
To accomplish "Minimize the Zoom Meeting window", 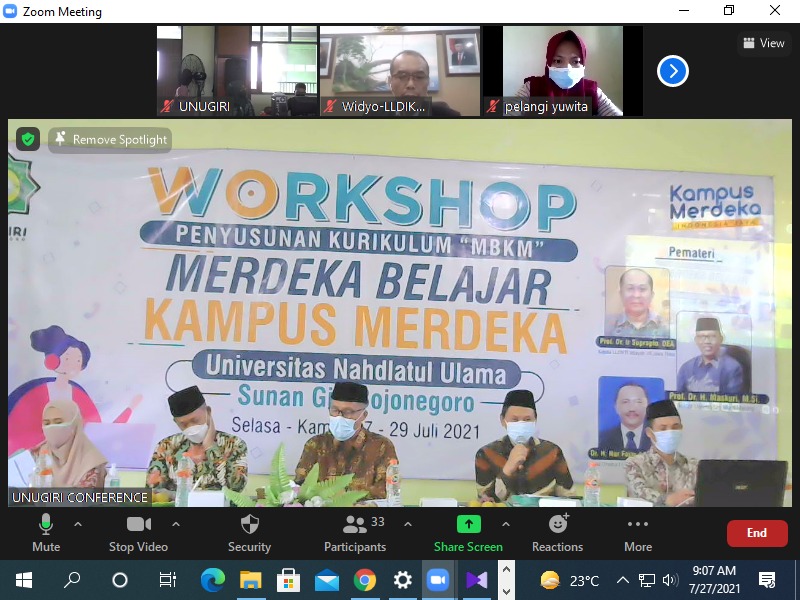I will (x=684, y=11).
